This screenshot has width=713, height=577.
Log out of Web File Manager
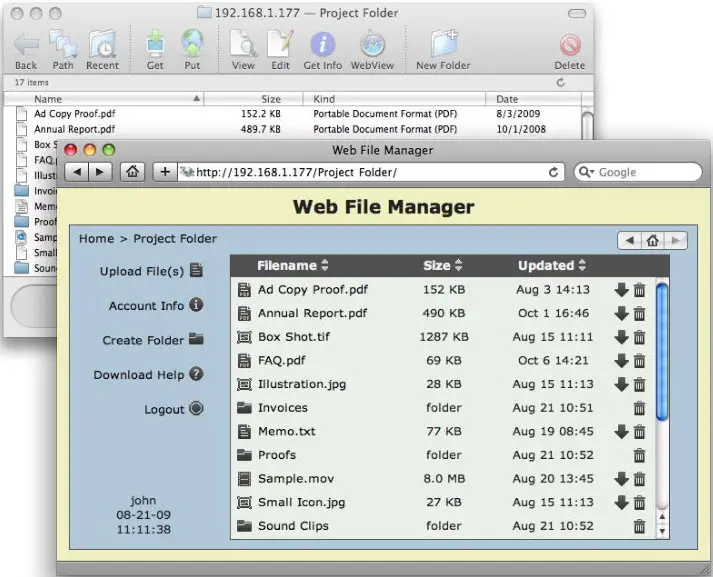[x=174, y=409]
